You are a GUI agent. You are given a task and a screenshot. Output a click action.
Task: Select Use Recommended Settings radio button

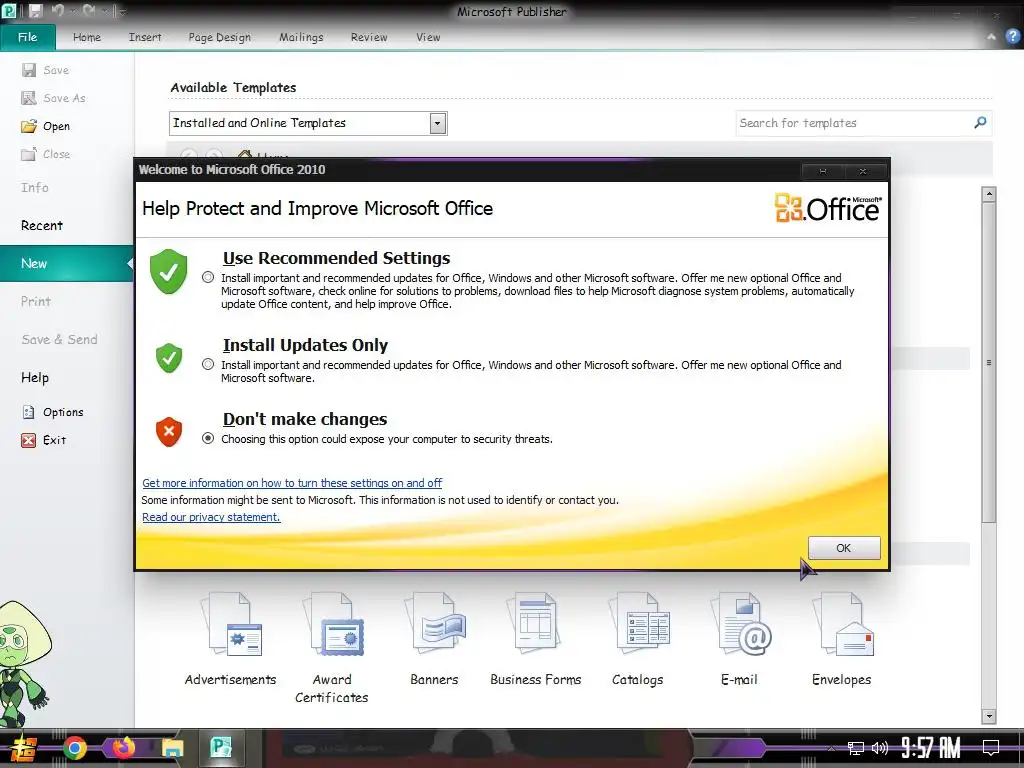pos(208,278)
